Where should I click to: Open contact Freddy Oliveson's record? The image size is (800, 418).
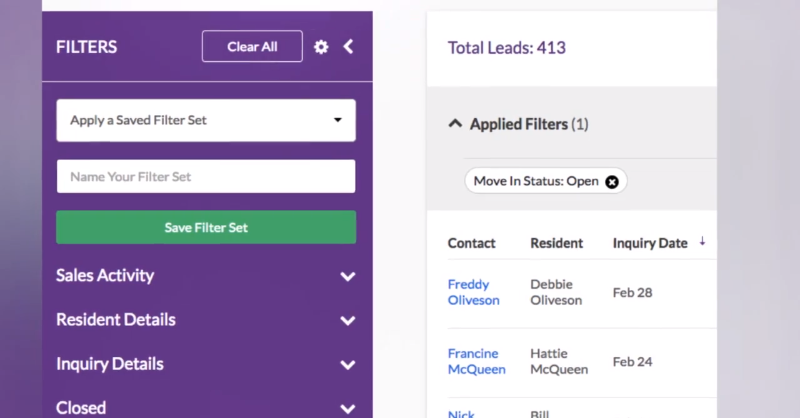coord(473,292)
